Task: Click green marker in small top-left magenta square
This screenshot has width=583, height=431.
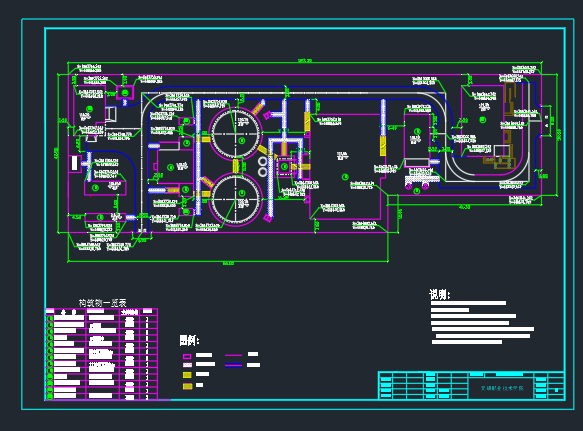Action: pyautogui.click(x=125, y=92)
